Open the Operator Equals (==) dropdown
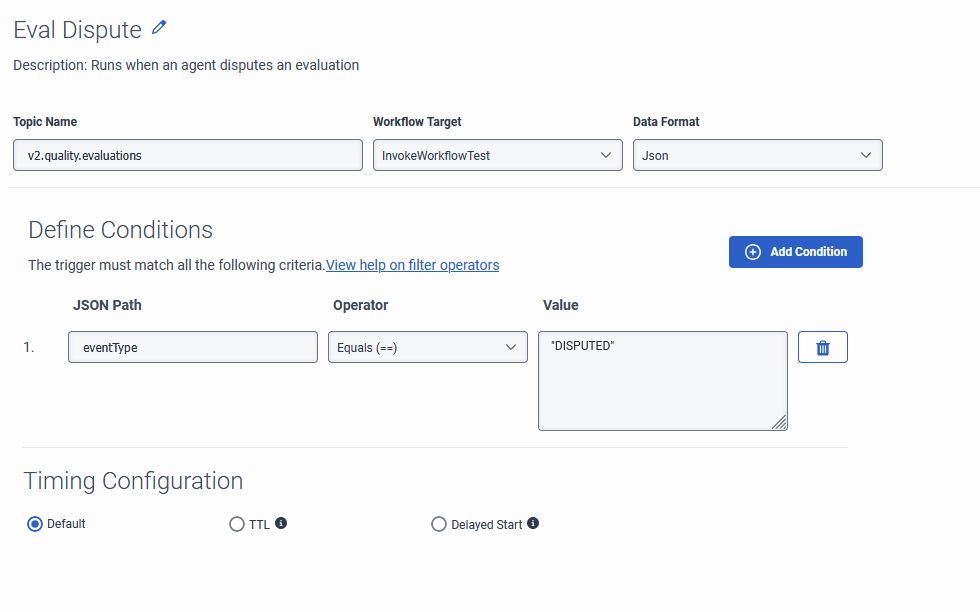This screenshot has width=980, height=612. click(x=427, y=347)
